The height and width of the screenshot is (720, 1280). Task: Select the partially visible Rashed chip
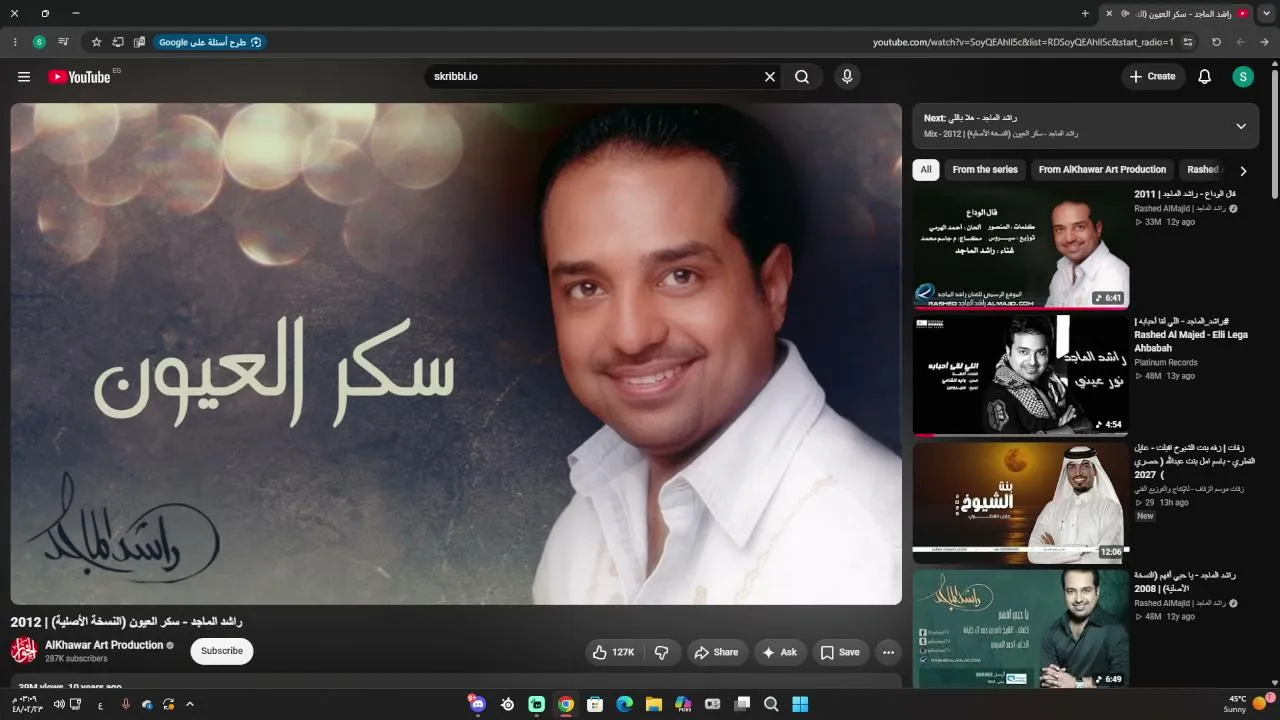1203,170
